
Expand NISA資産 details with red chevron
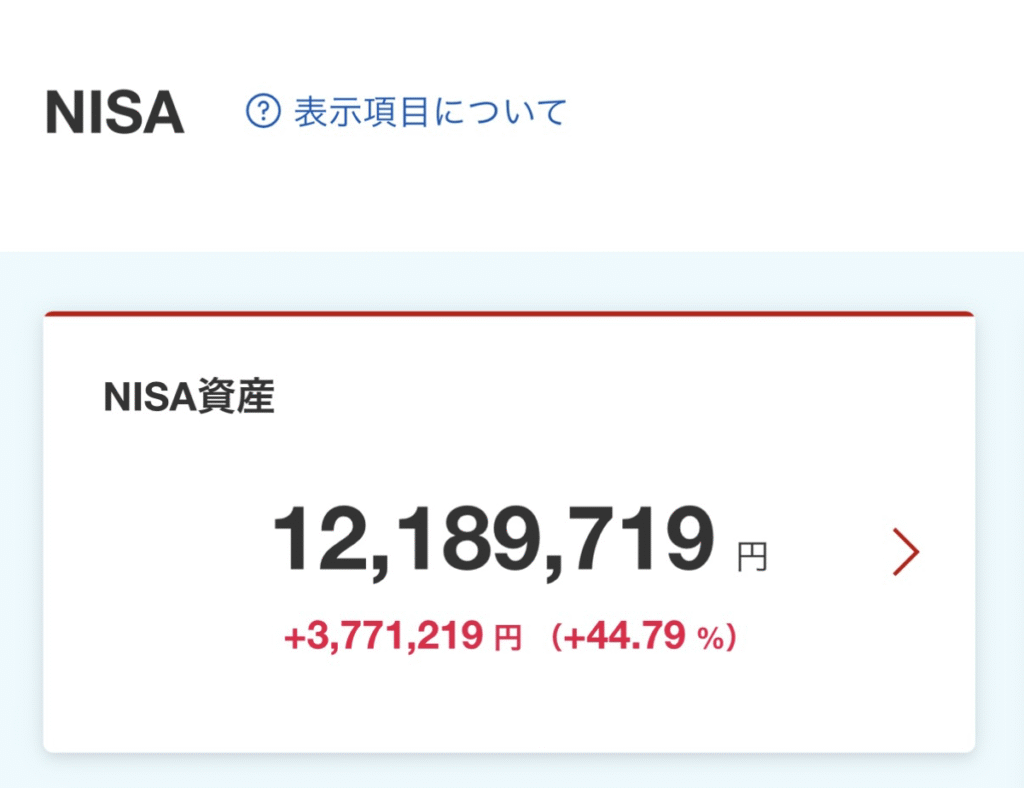(x=905, y=553)
